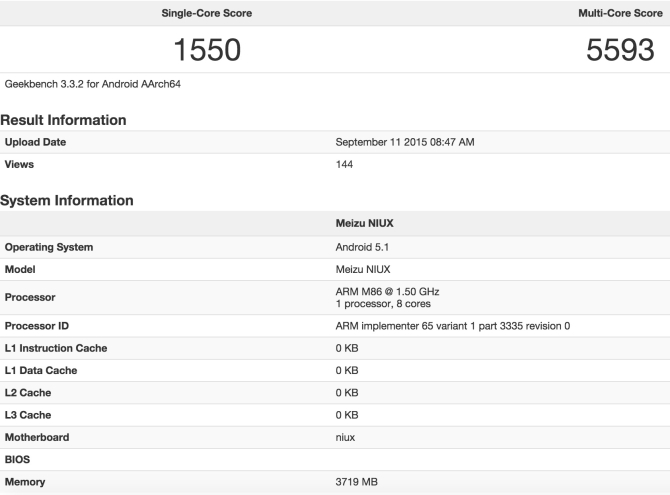Click the System Information section heading

[x=67, y=200]
